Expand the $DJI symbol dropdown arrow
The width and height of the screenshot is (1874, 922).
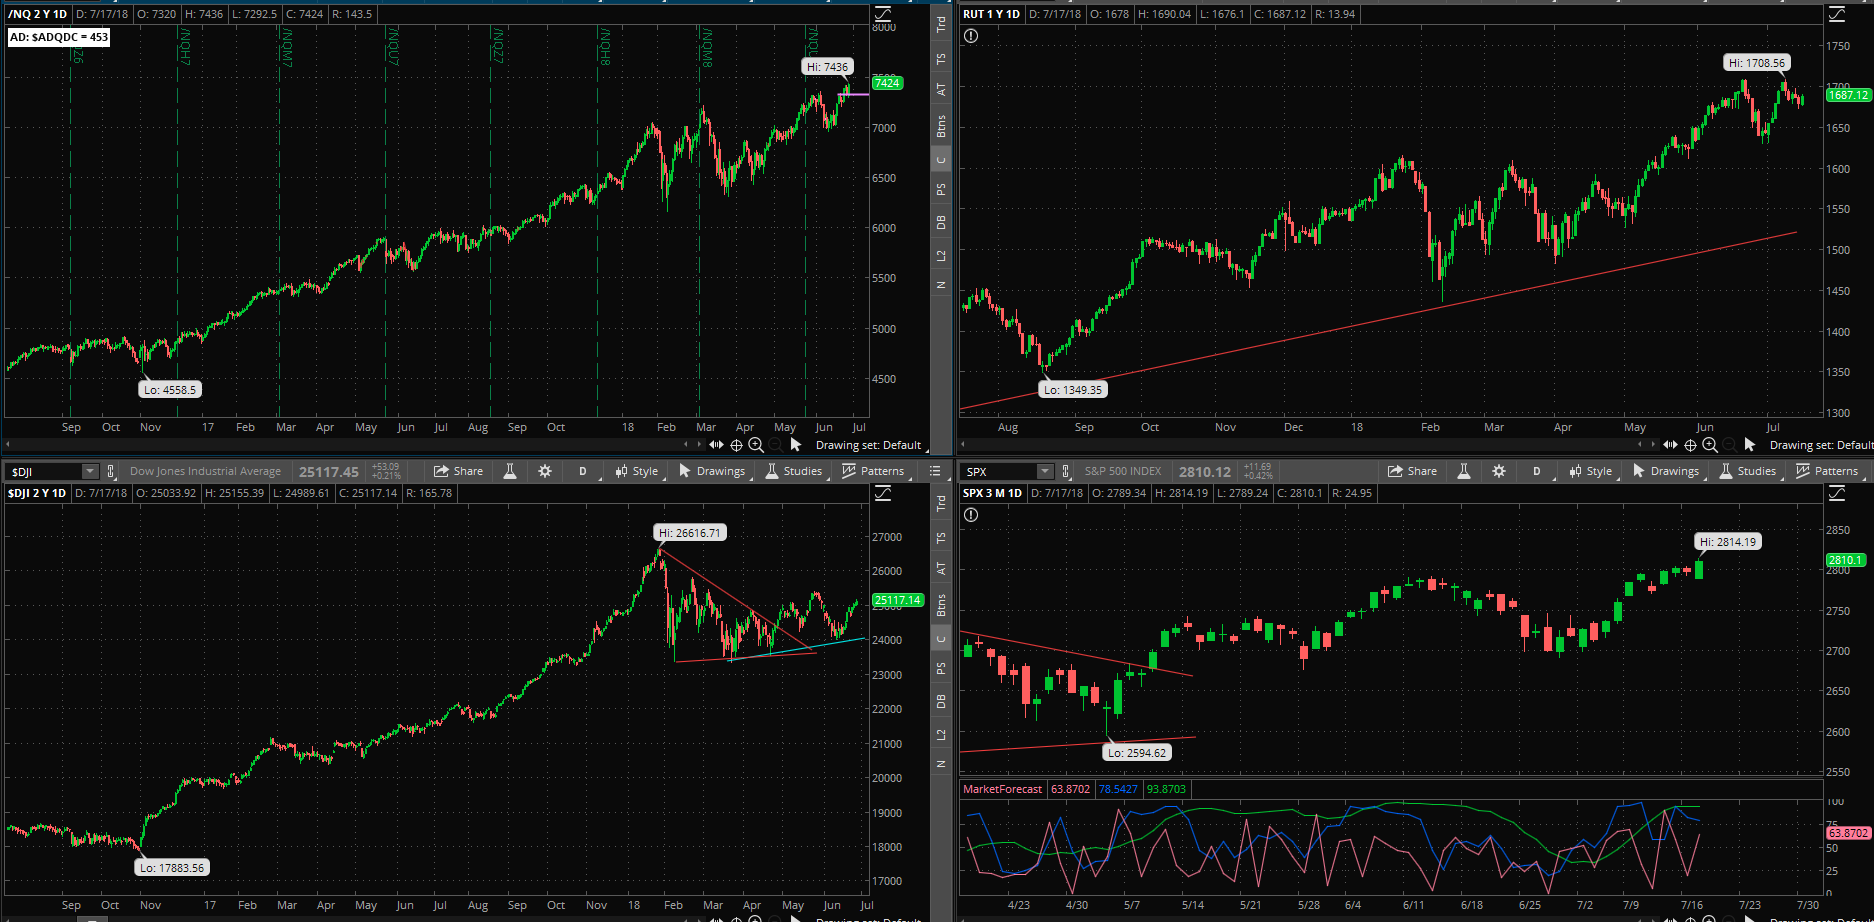[x=90, y=471]
